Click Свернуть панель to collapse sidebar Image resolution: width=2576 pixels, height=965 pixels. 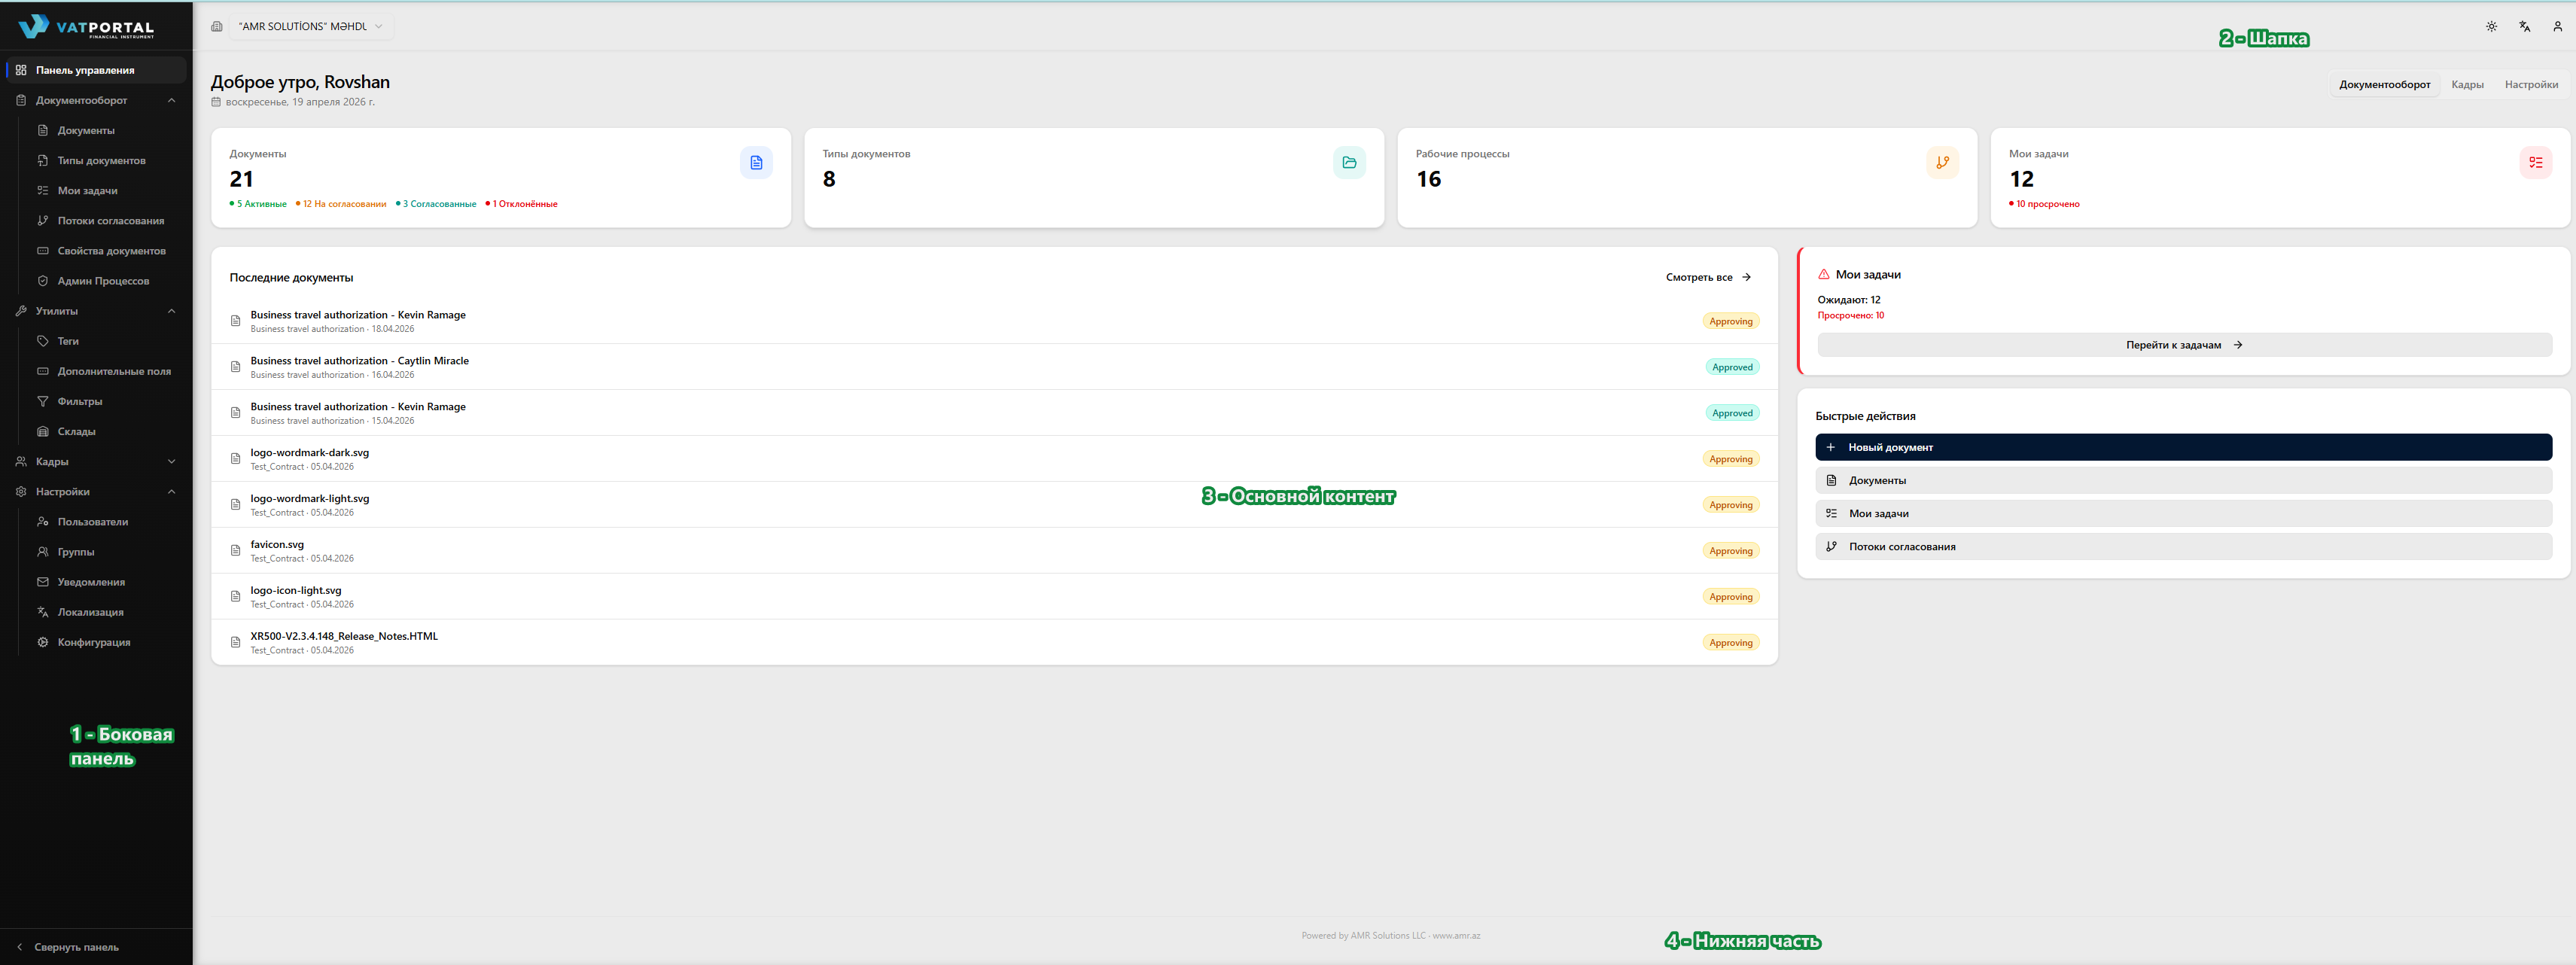point(76,947)
